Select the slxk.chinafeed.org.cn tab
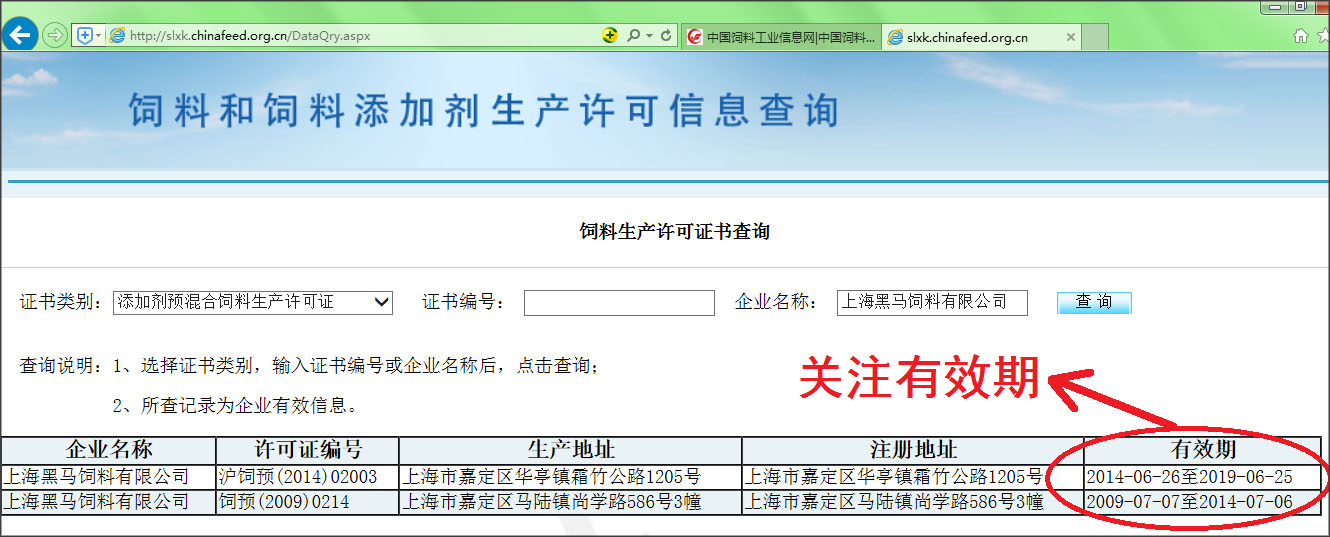1330x537 pixels. (965, 37)
